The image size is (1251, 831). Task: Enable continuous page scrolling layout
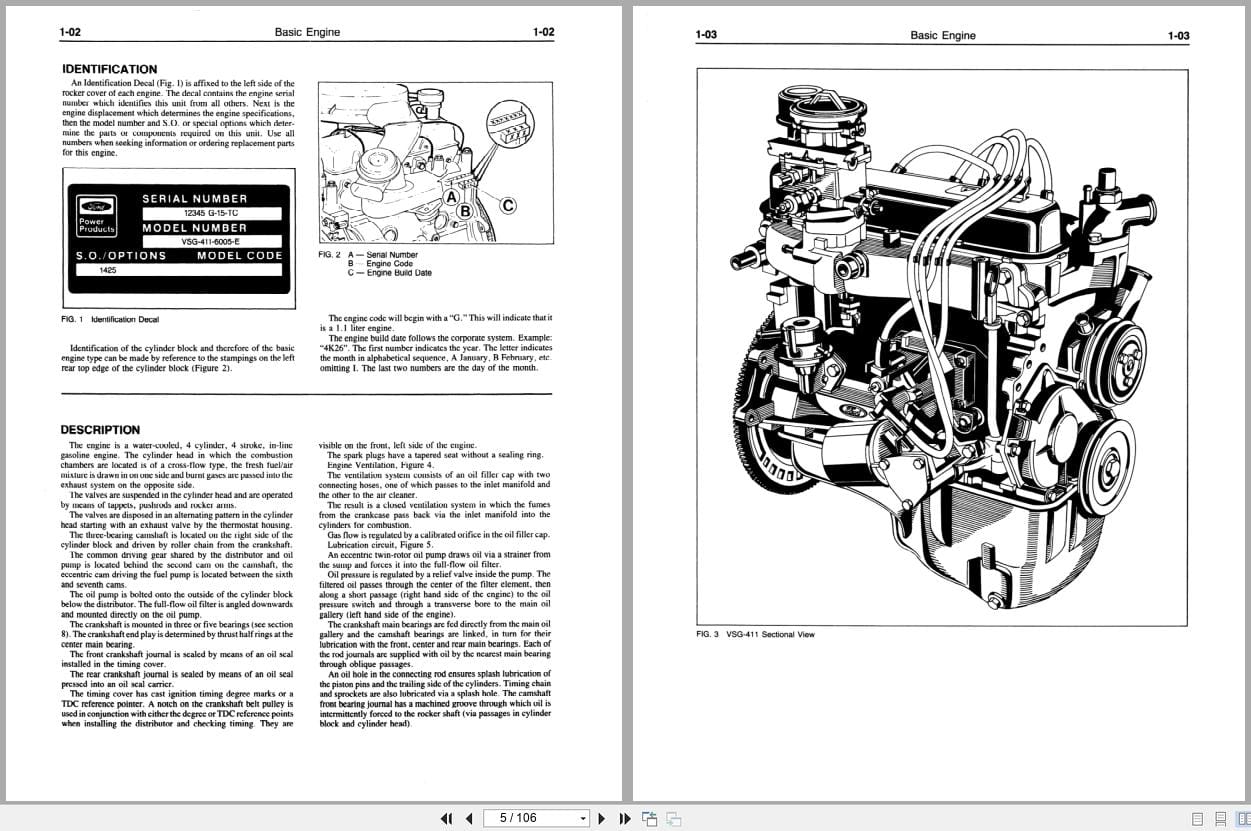(x=1221, y=818)
